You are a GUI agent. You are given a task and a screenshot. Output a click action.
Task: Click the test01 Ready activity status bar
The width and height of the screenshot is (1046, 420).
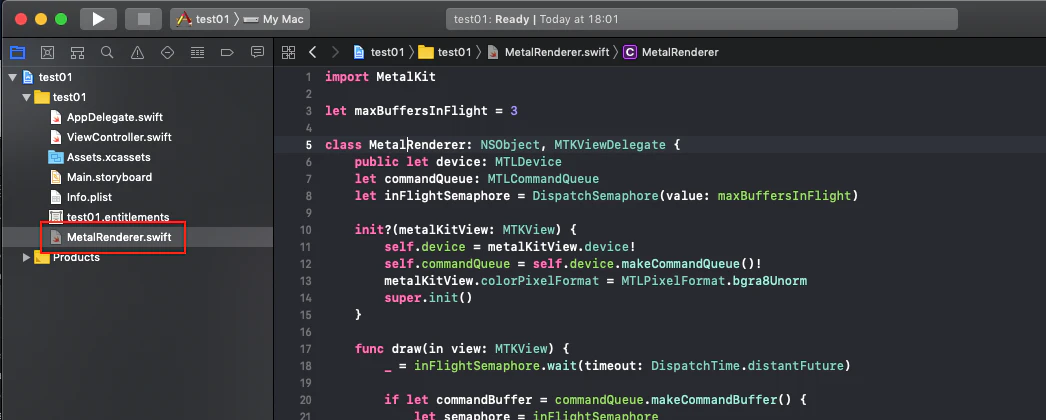702,19
